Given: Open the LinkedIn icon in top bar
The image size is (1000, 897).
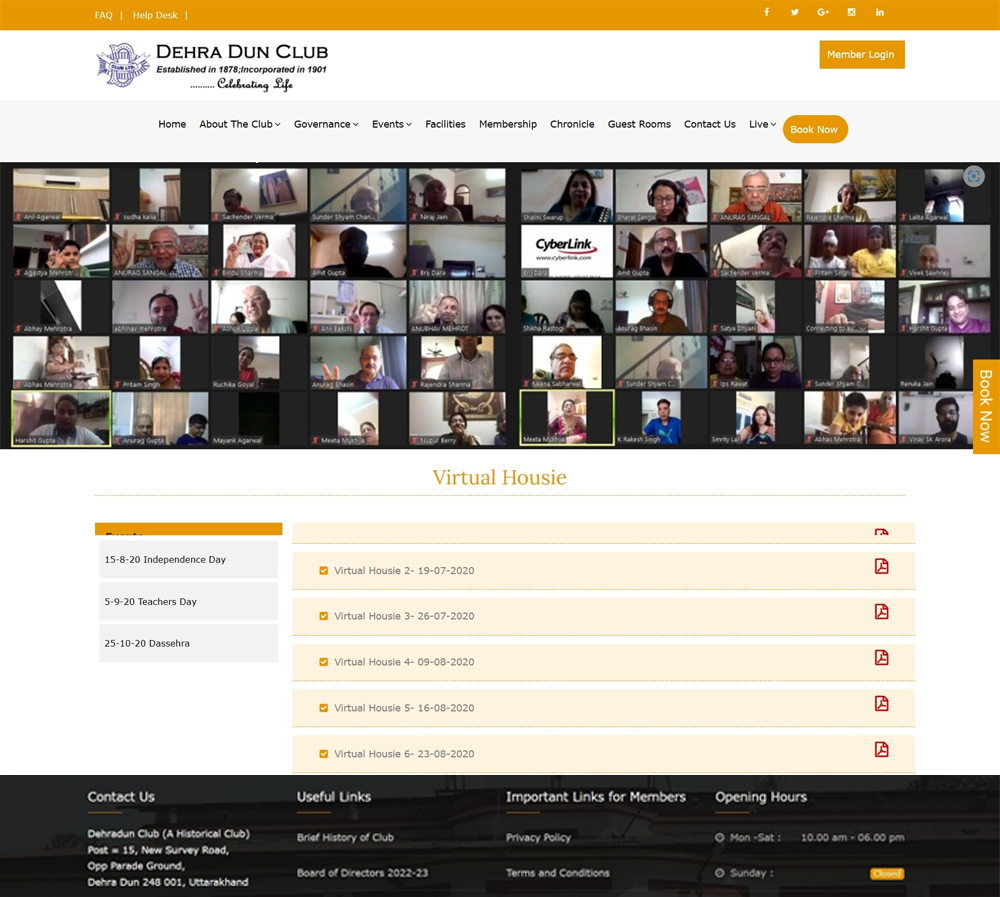Looking at the screenshot, I should pyautogui.click(x=880, y=12).
